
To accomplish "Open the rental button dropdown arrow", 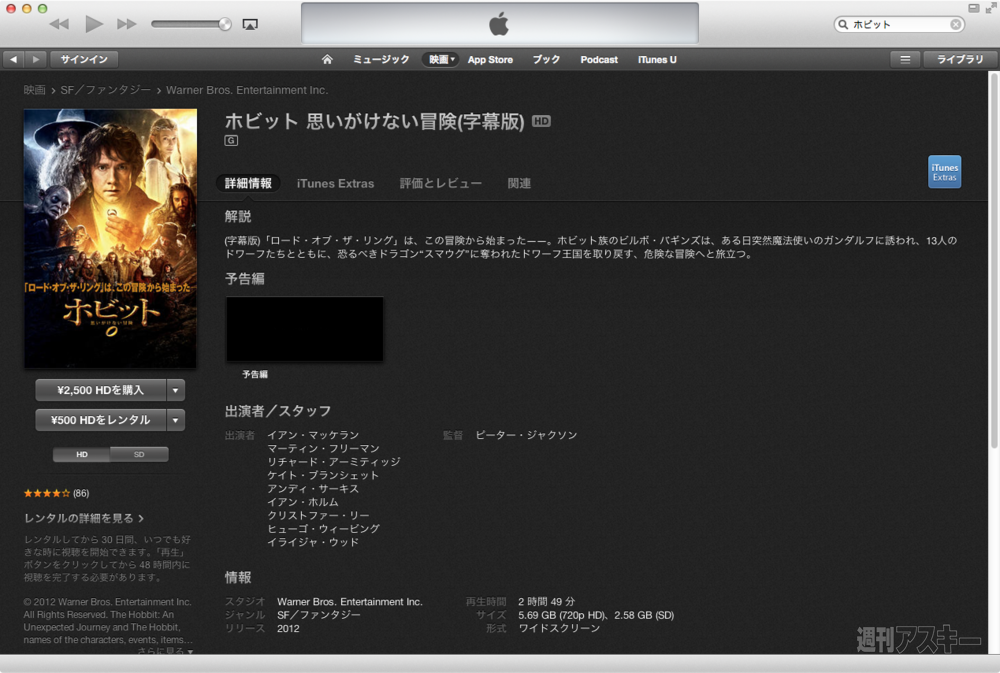I will tap(175, 420).
